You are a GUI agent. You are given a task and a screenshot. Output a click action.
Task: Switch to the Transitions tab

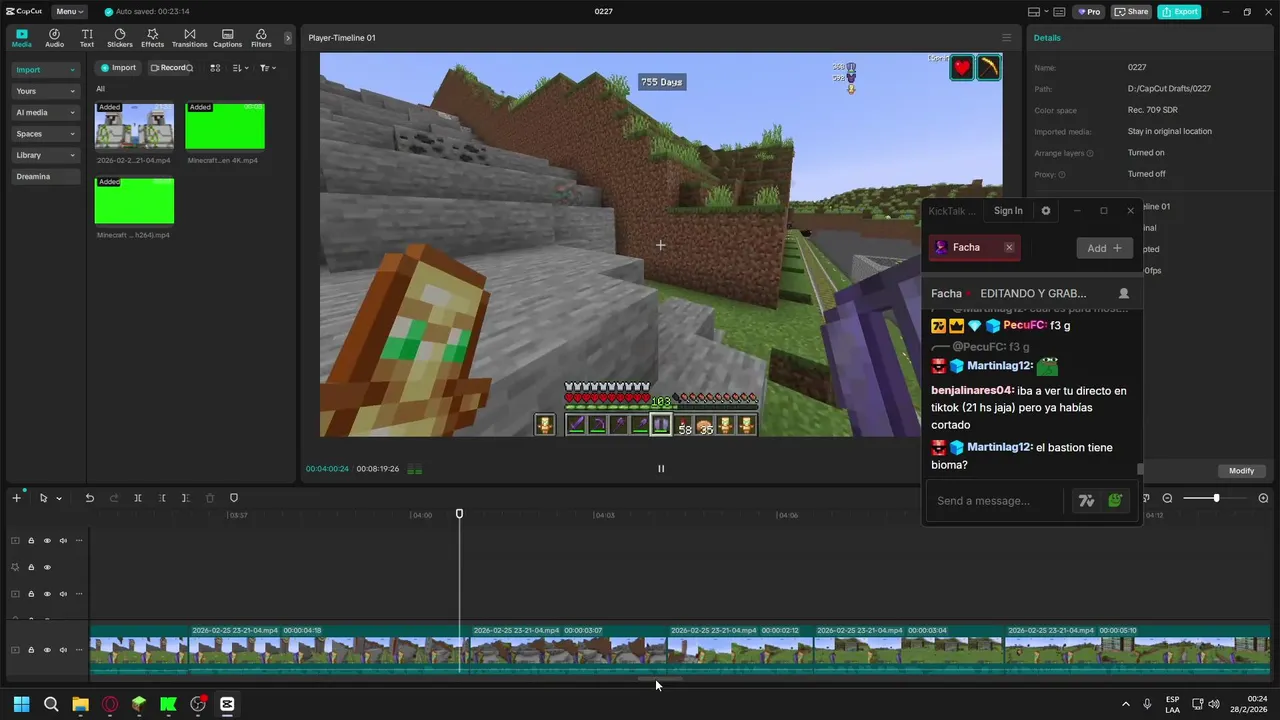point(189,38)
